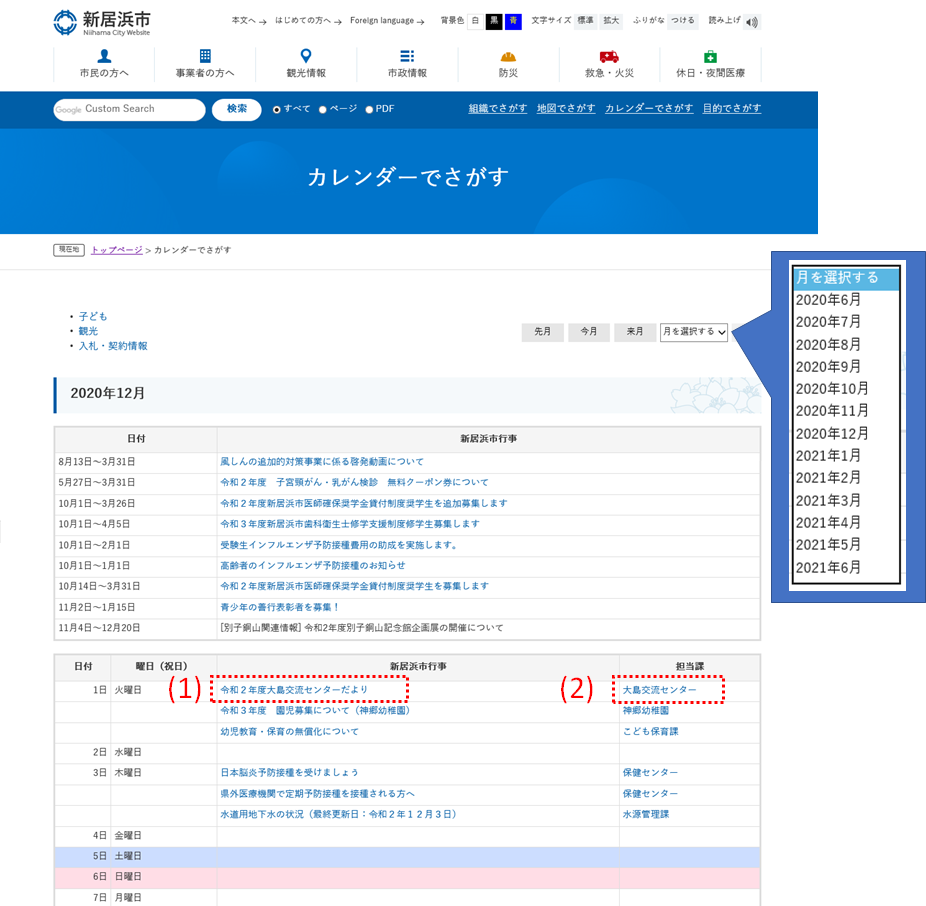This screenshot has width=926, height=906.
Task: Enable furigana with つける
Action: [683, 21]
